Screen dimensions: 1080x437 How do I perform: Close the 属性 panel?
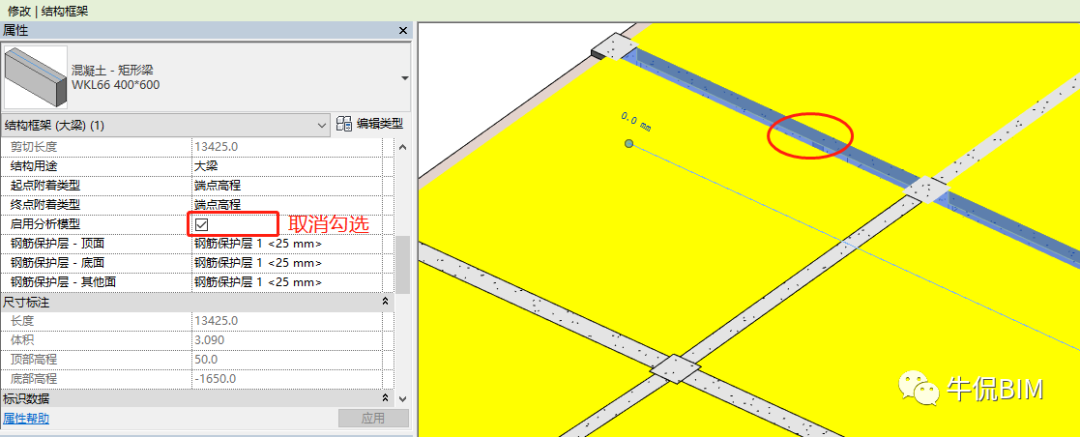click(x=403, y=30)
